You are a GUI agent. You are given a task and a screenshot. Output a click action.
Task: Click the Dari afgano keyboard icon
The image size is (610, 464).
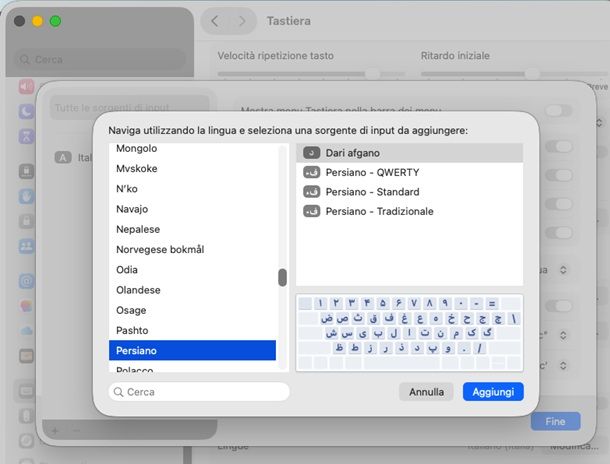coord(312,153)
